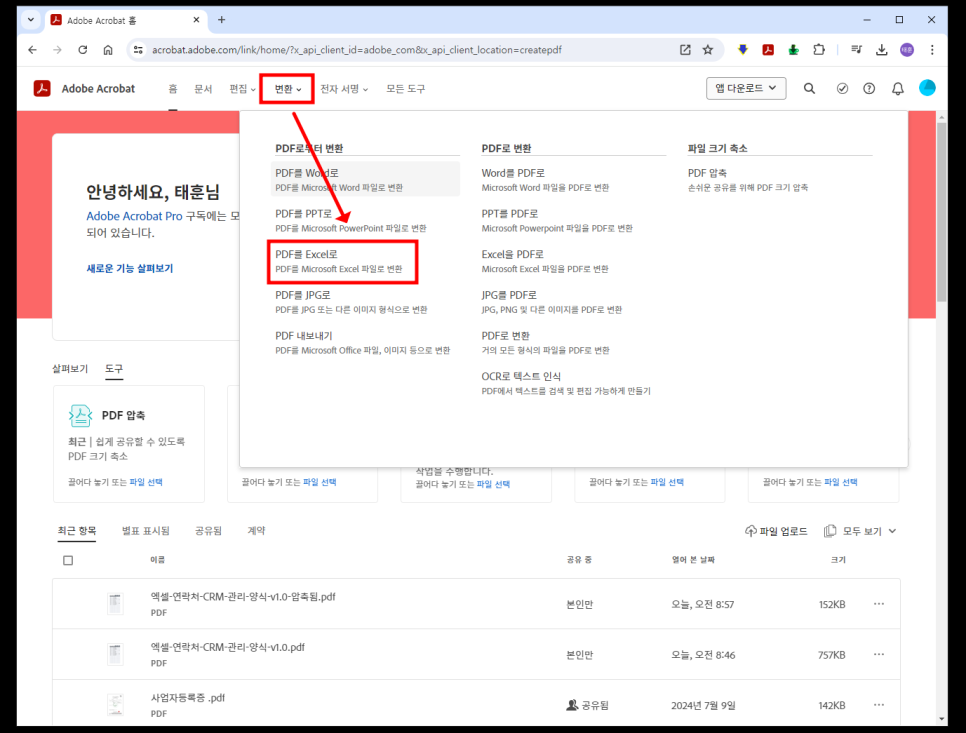Open the tab search chevron in title bar
Screen dimensions: 966x733
point(30,20)
